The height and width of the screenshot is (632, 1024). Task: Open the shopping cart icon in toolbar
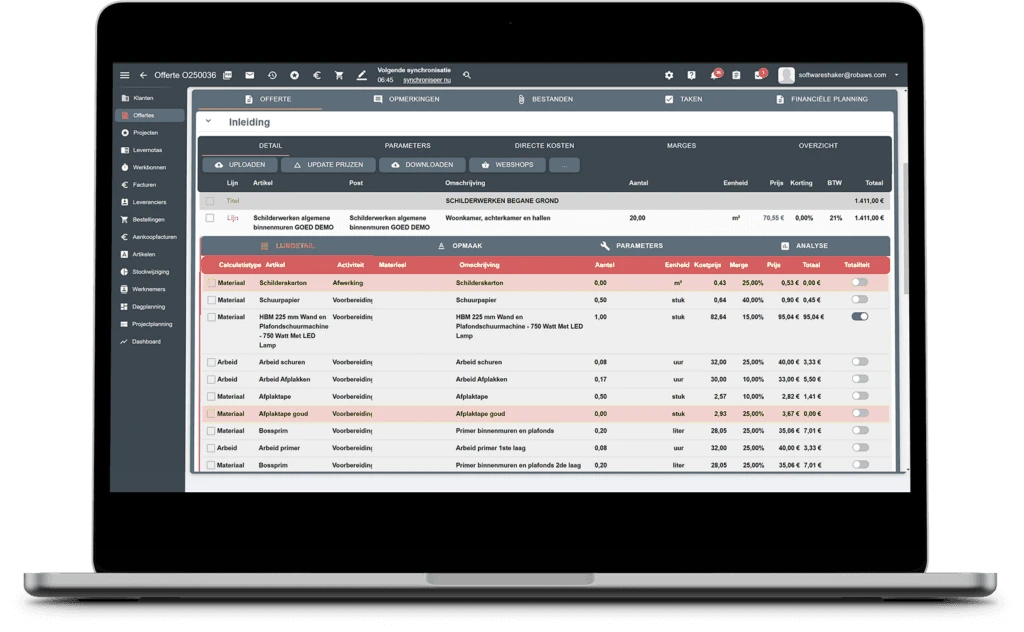[x=339, y=75]
